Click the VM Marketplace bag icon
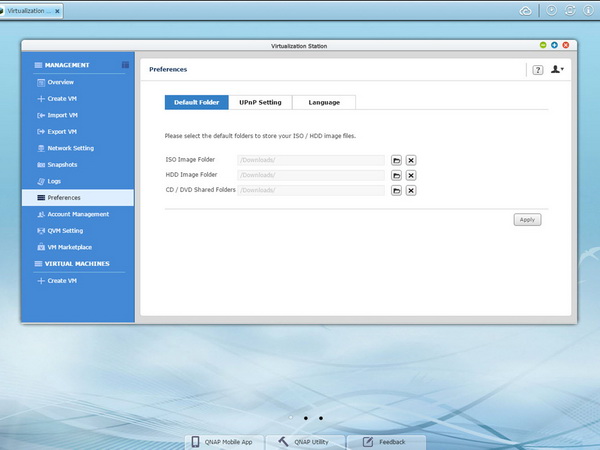This screenshot has height=450, width=600. (x=41, y=247)
